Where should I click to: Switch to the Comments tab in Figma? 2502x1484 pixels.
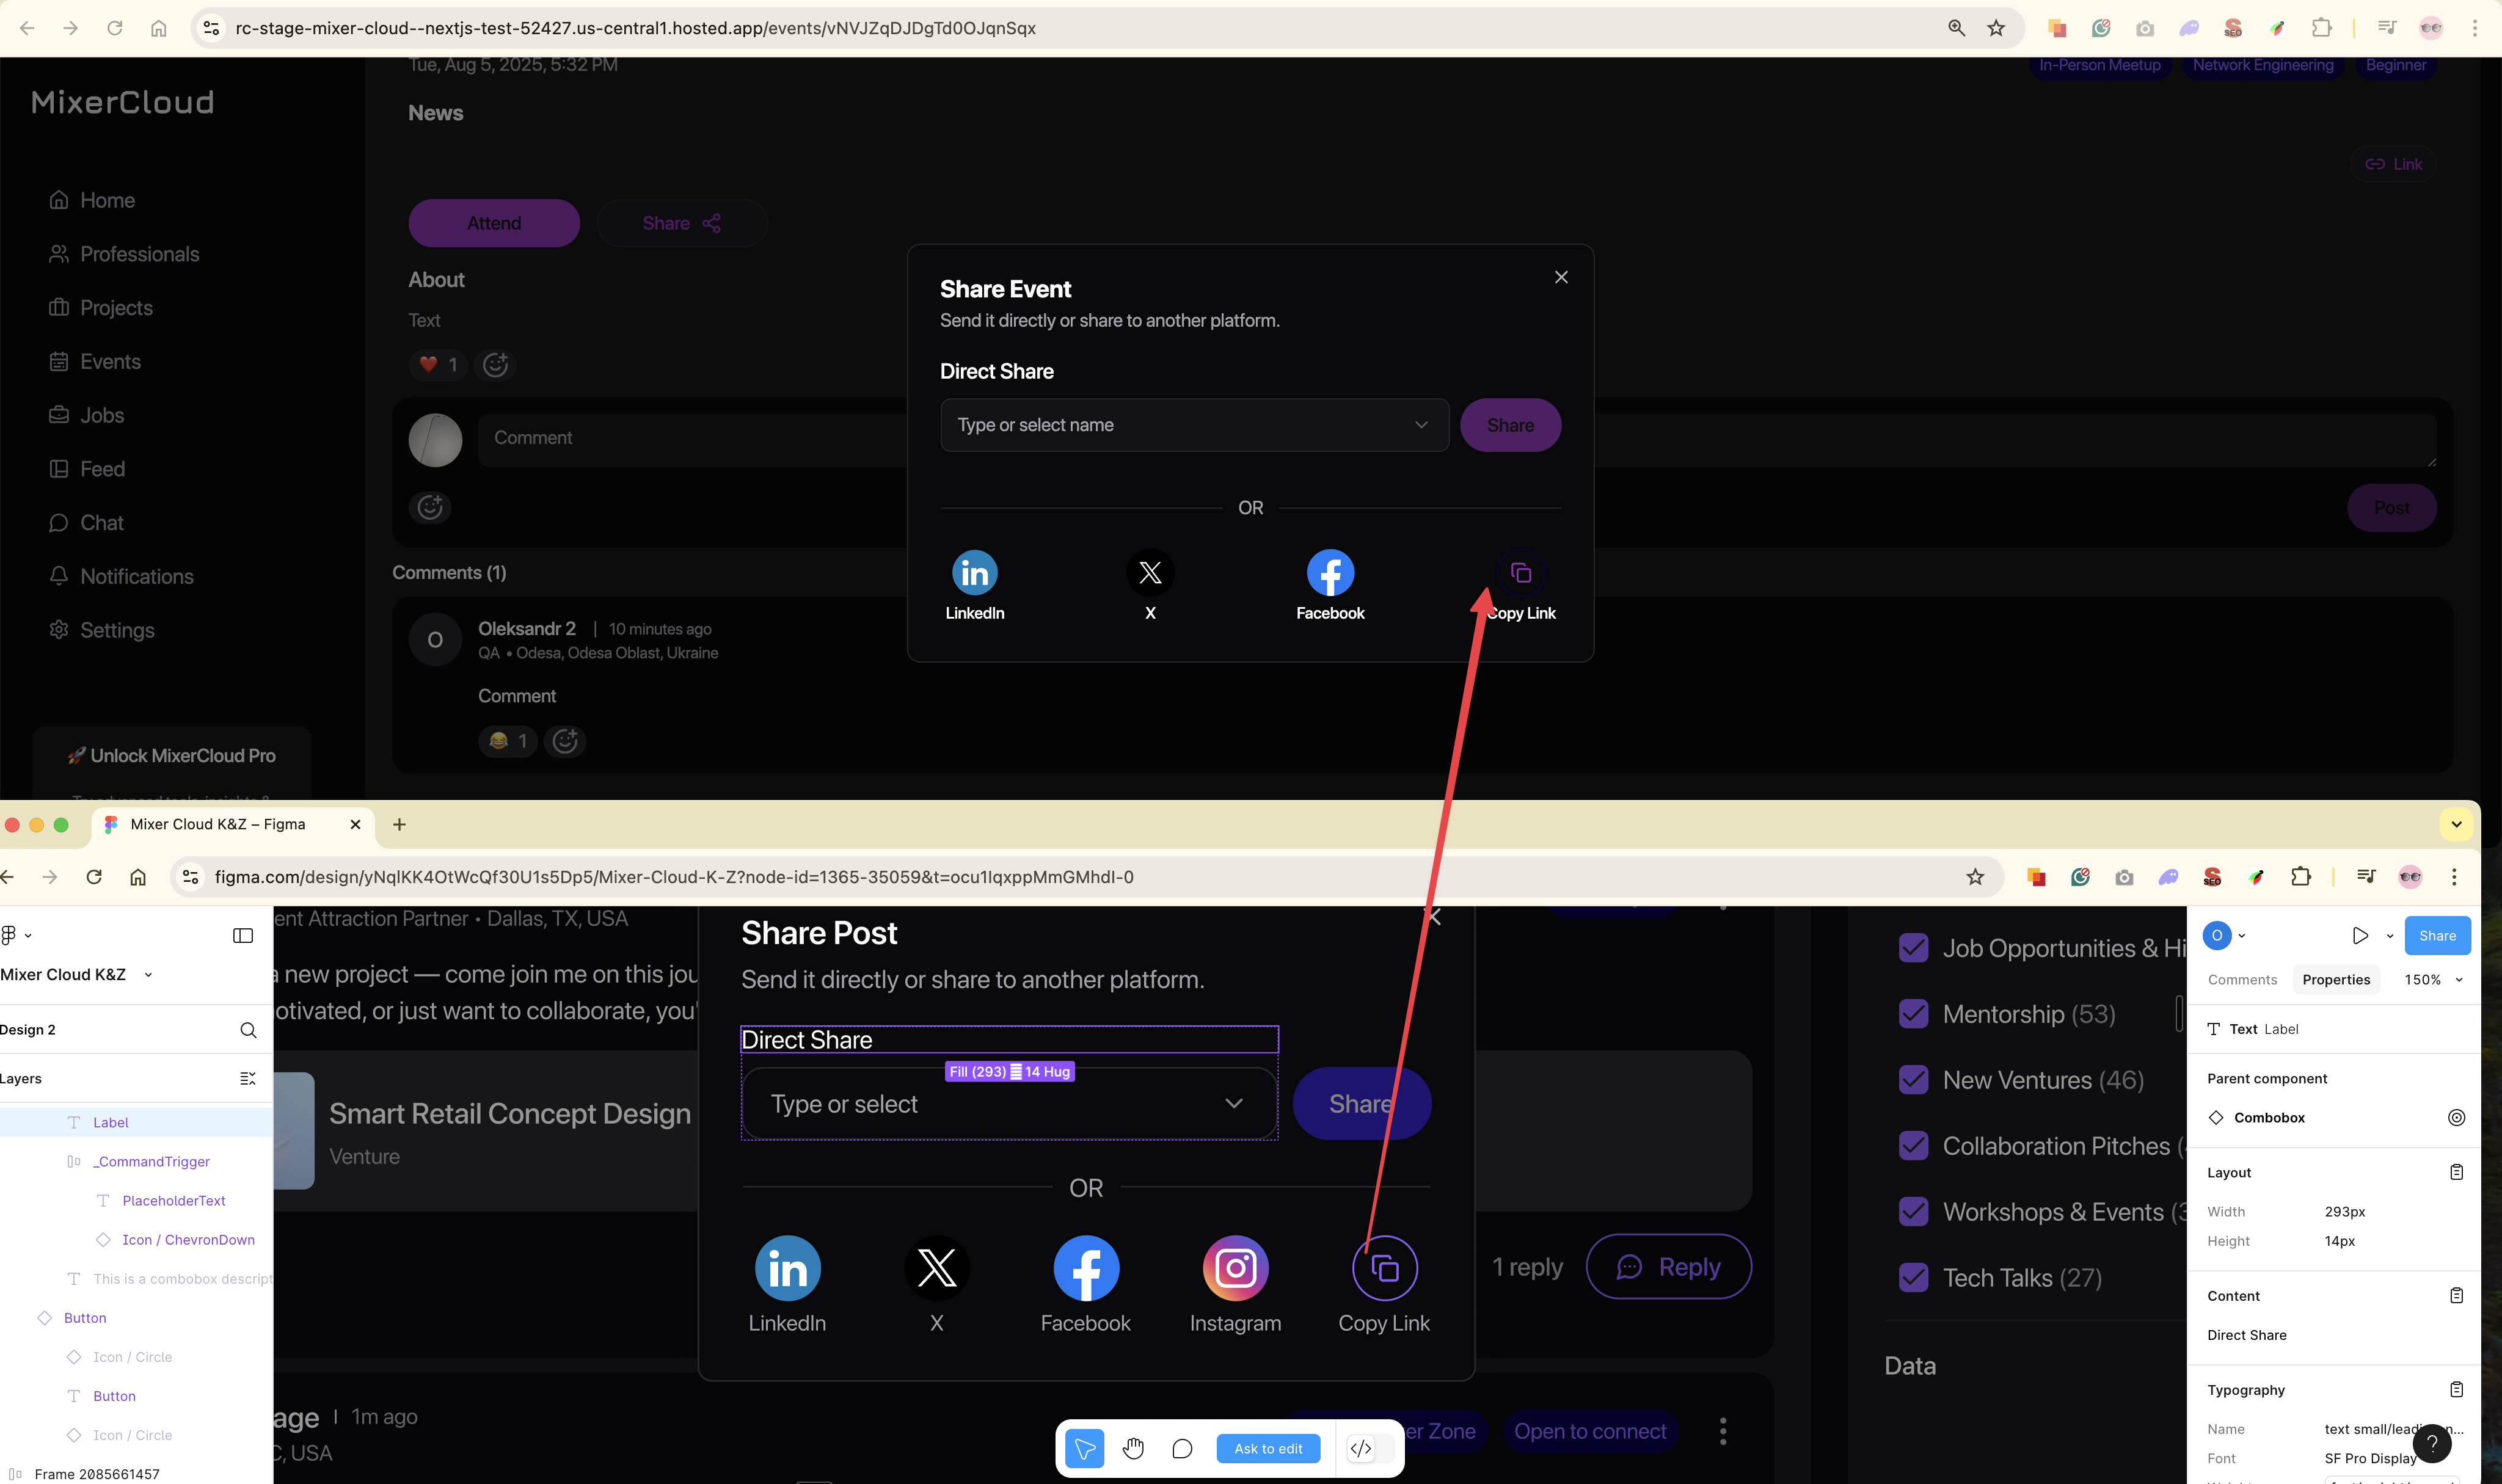coord(2242,980)
